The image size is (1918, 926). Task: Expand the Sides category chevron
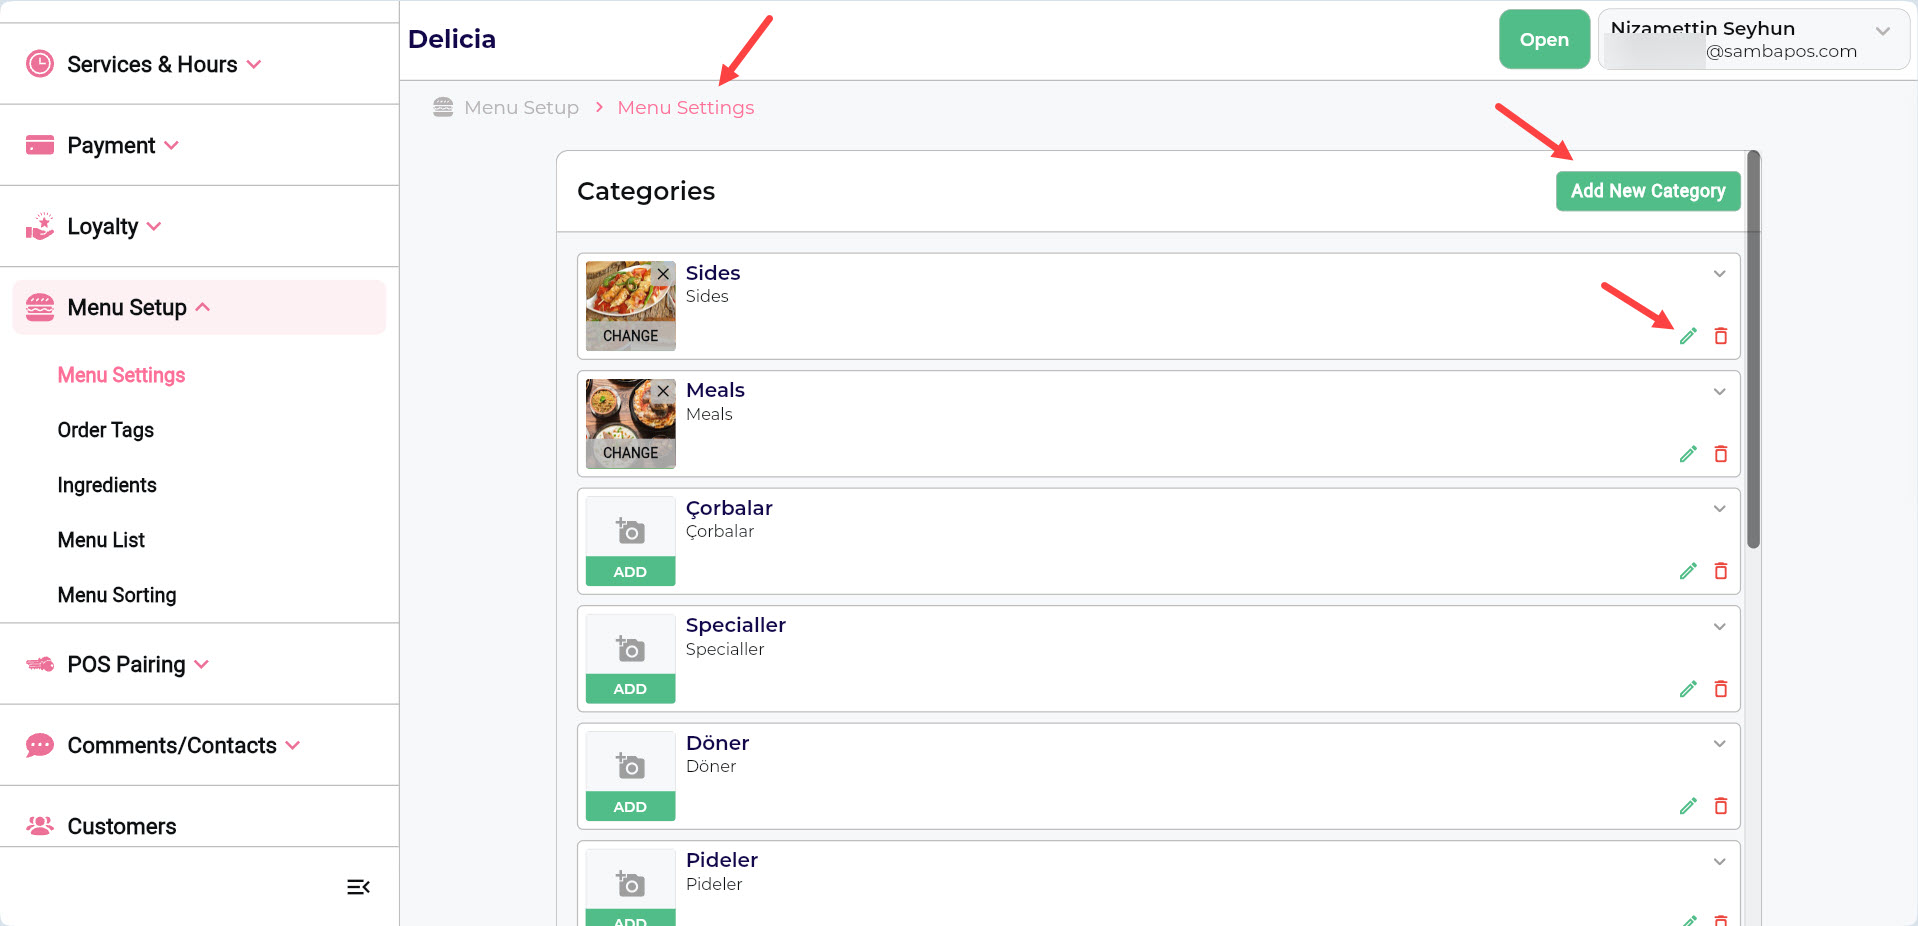click(1720, 273)
